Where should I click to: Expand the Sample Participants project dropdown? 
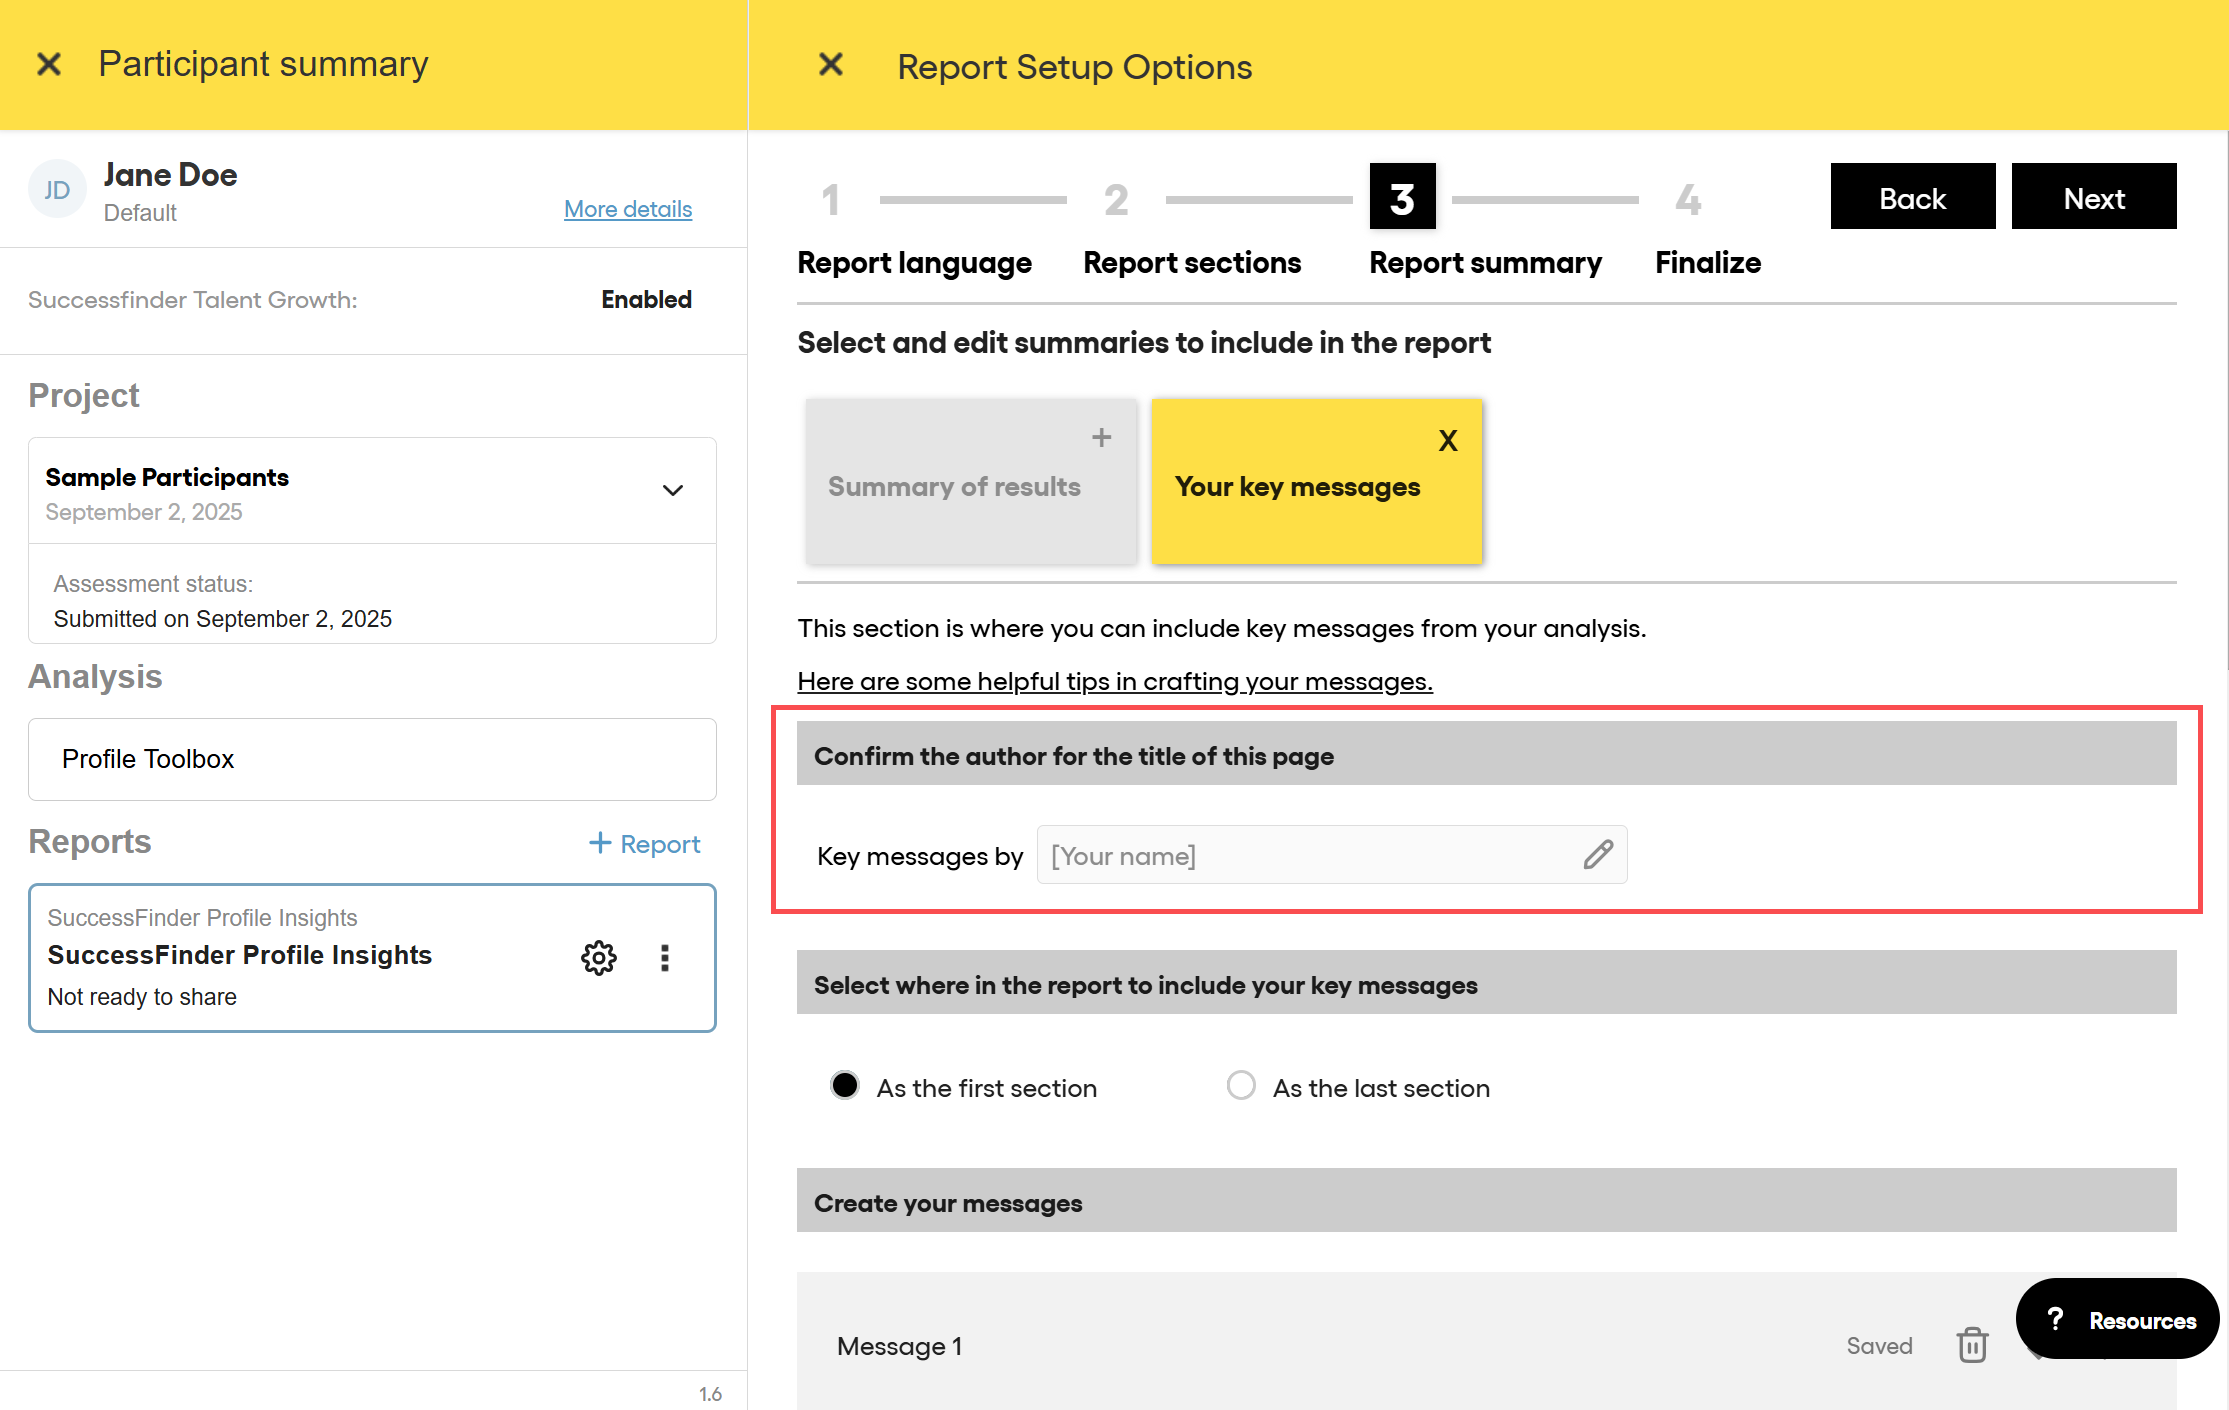coord(672,490)
